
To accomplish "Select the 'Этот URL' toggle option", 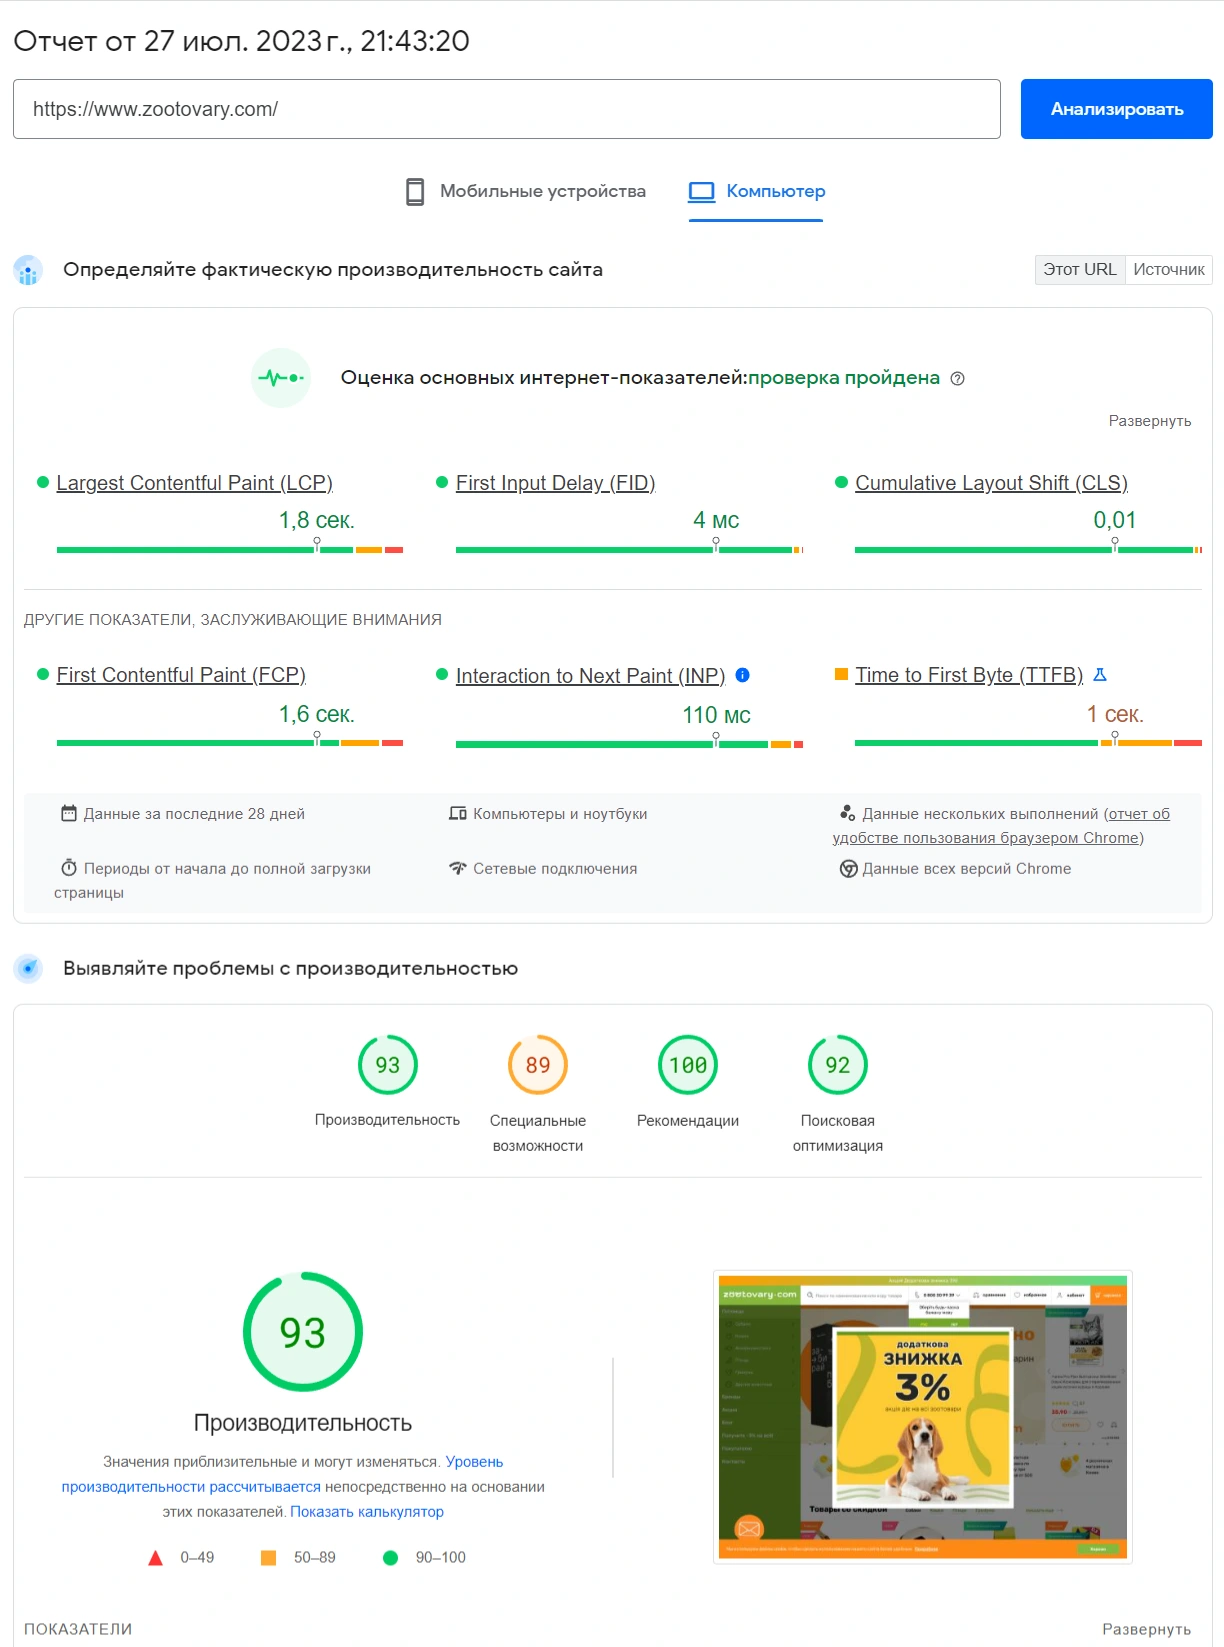I will click(1079, 270).
